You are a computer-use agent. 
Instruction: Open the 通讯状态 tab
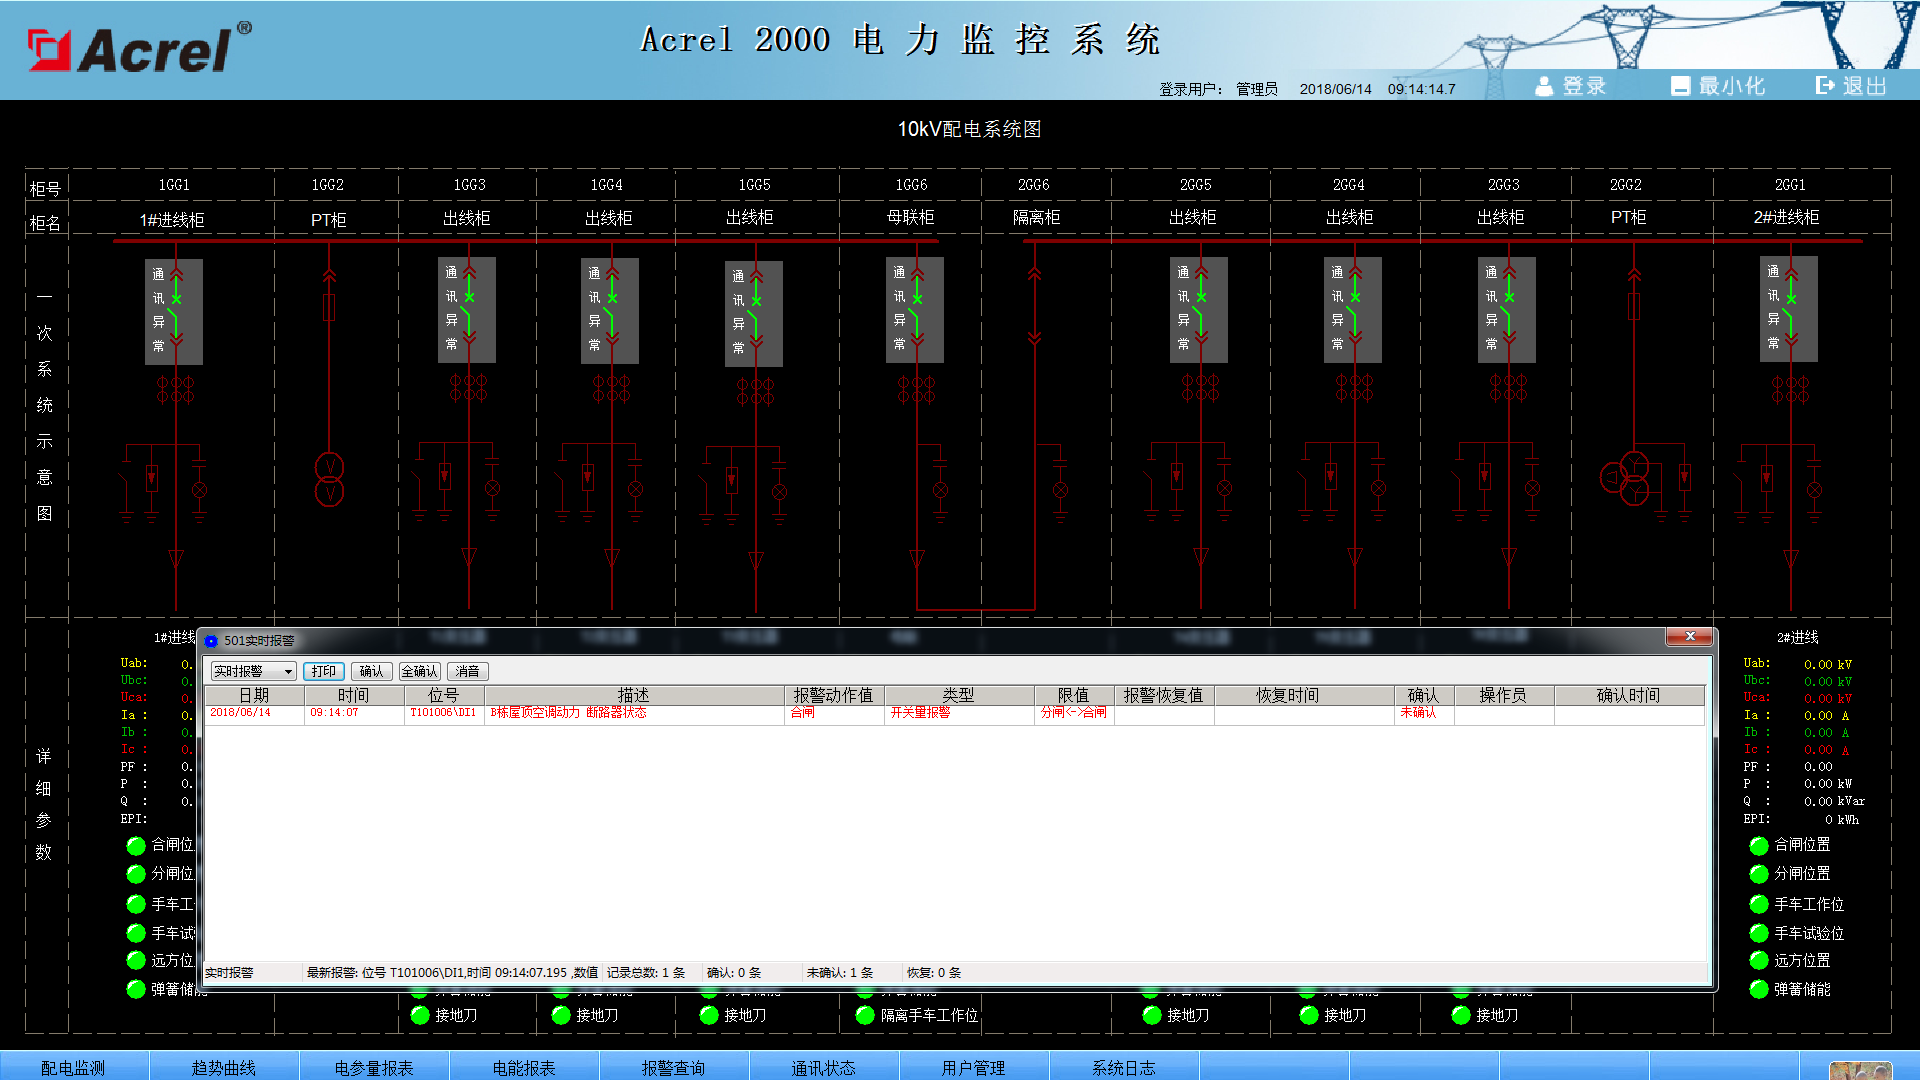(x=824, y=1067)
